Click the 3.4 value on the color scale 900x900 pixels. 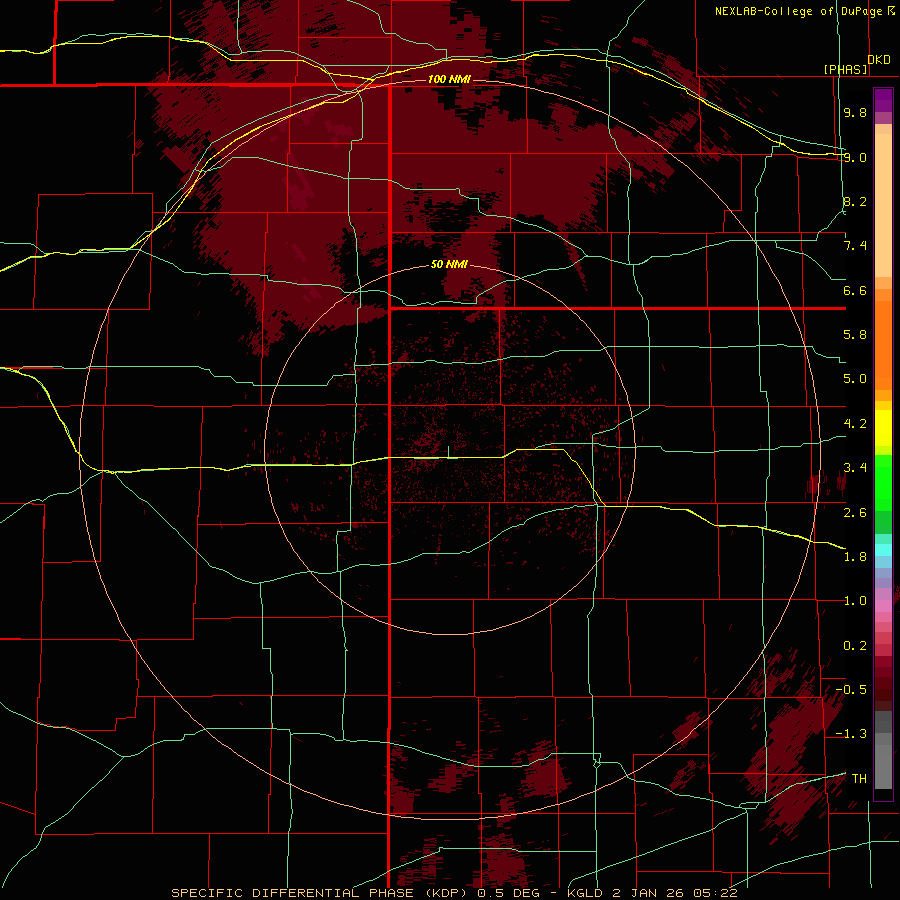pyautogui.click(x=855, y=468)
